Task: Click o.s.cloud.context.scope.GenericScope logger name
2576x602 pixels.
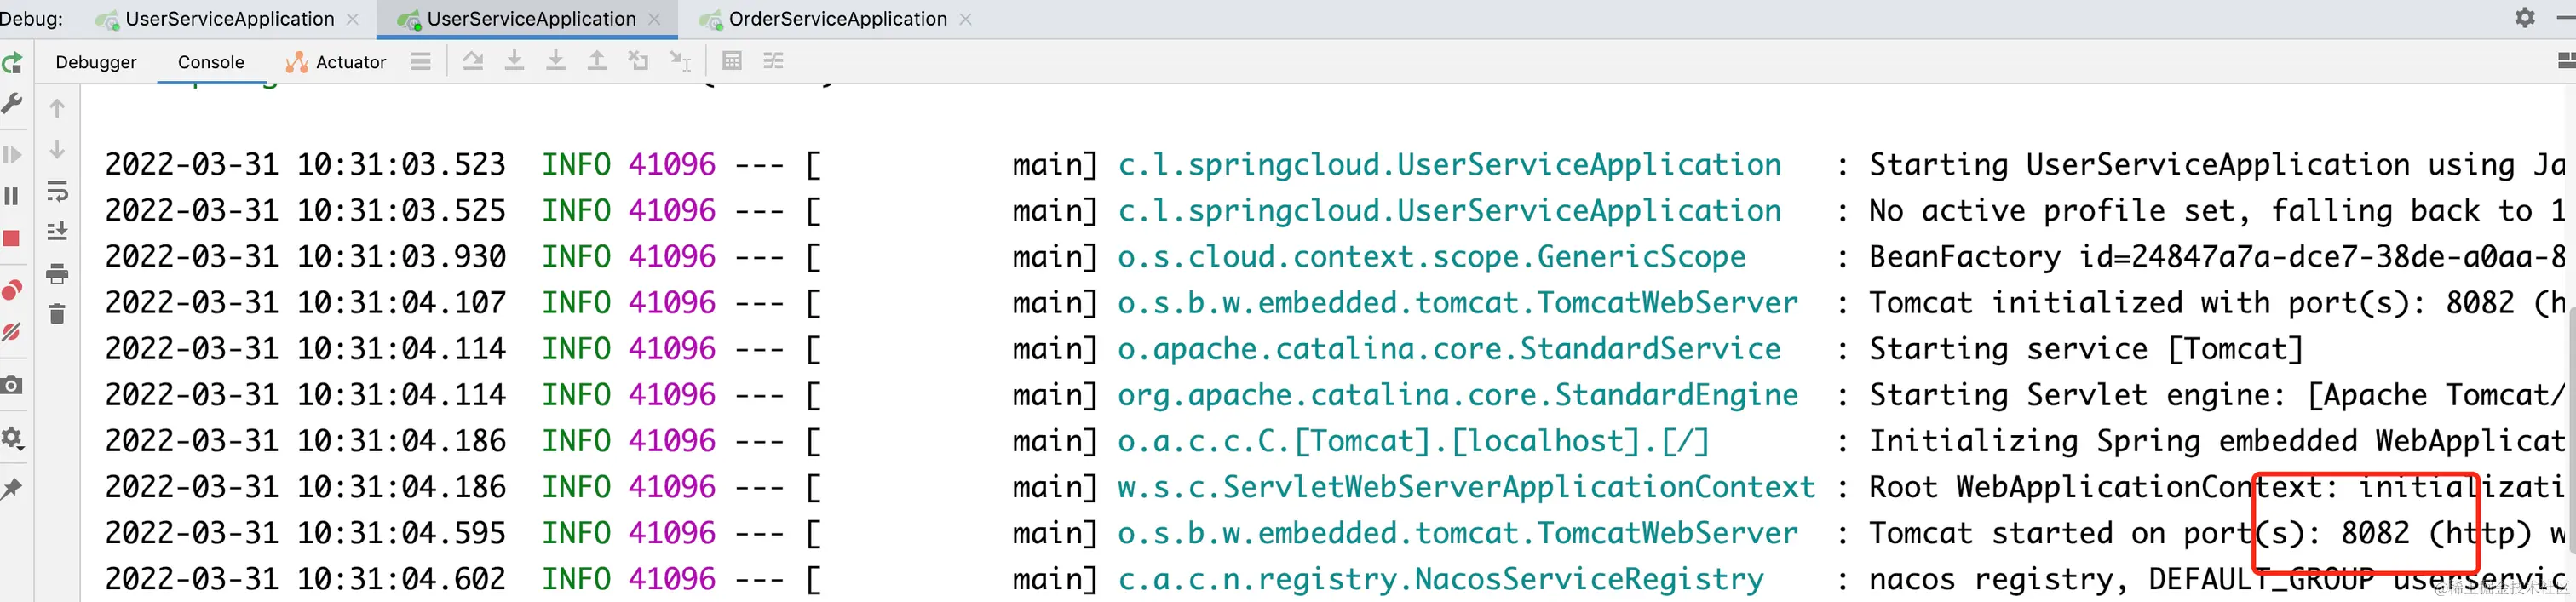Action: click(x=1431, y=257)
